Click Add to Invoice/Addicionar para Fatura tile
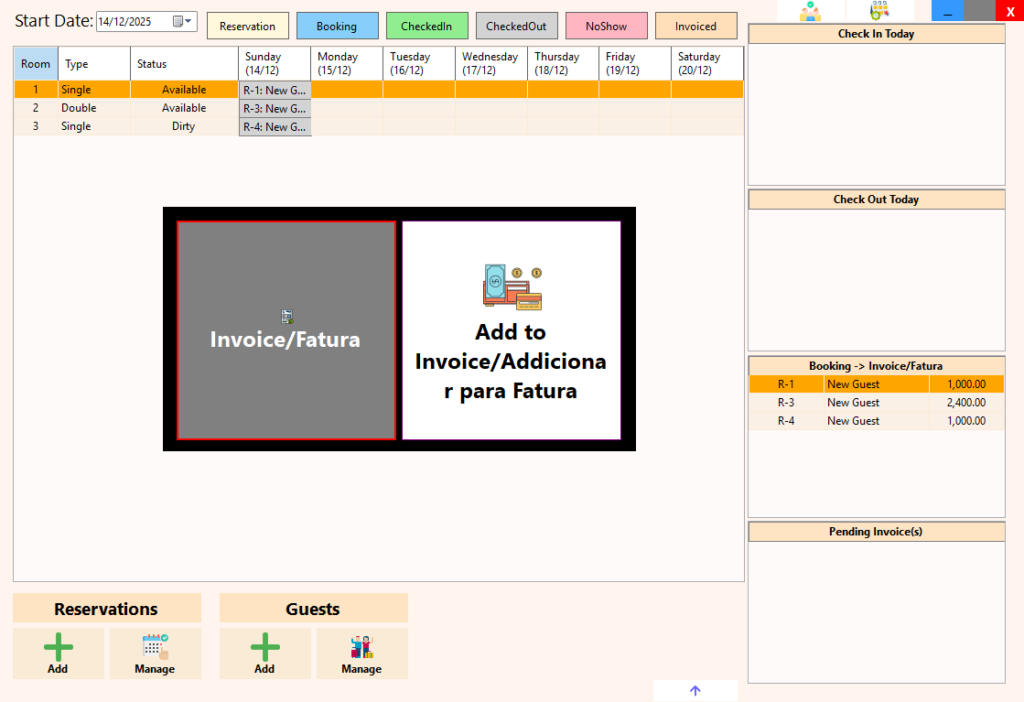1024x702 pixels. (x=511, y=330)
